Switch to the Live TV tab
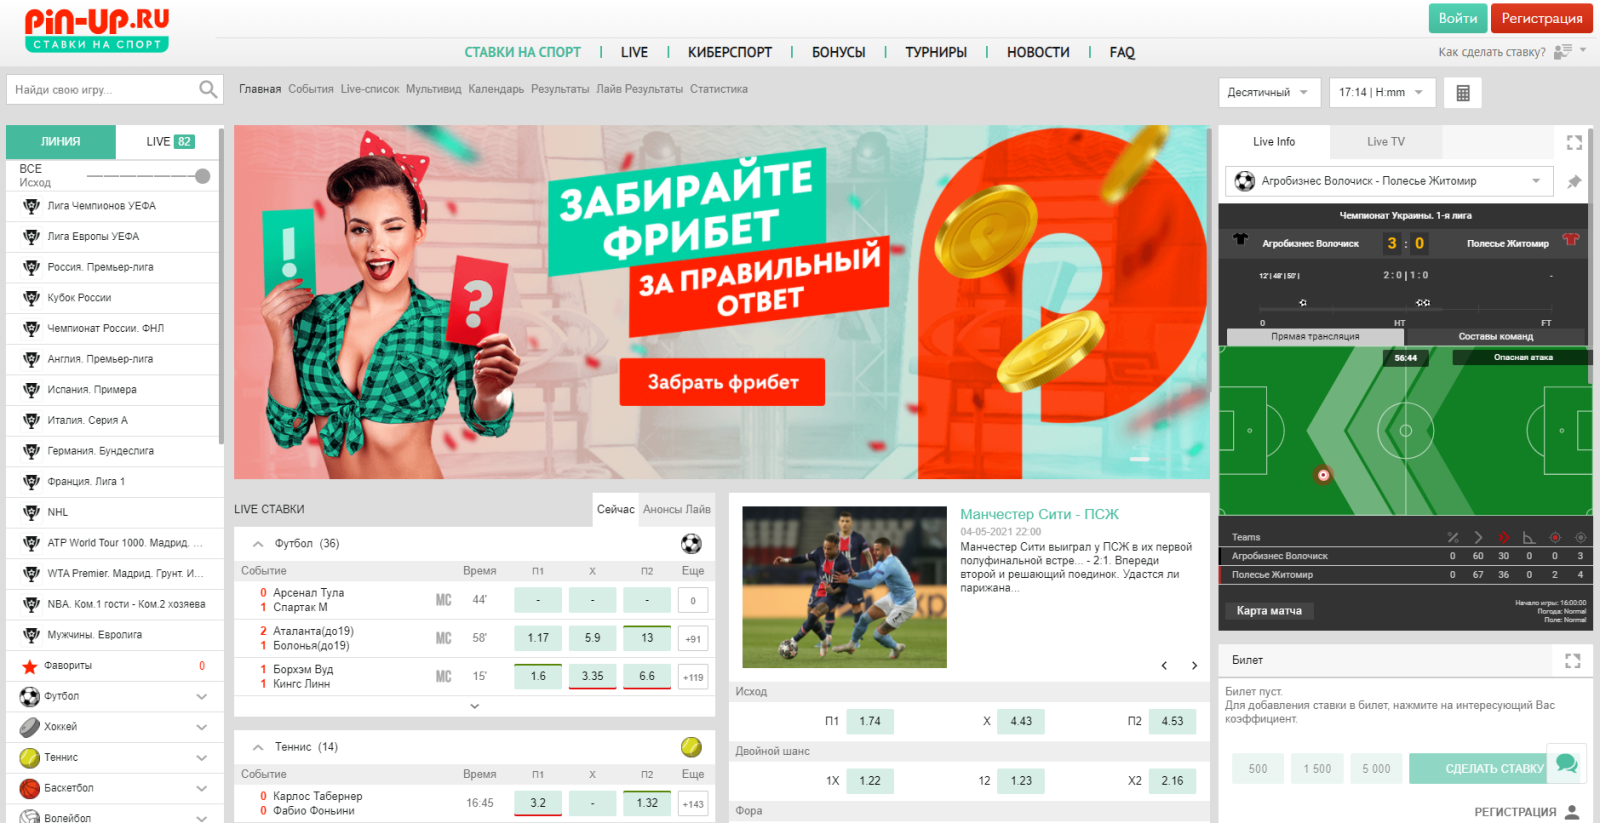This screenshot has width=1600, height=823. [1386, 142]
